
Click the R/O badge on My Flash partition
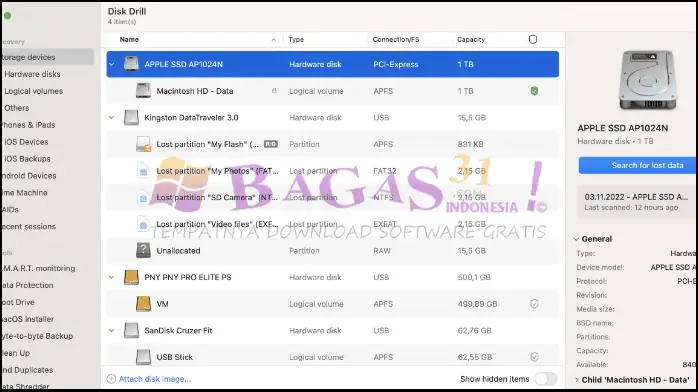pos(271,144)
